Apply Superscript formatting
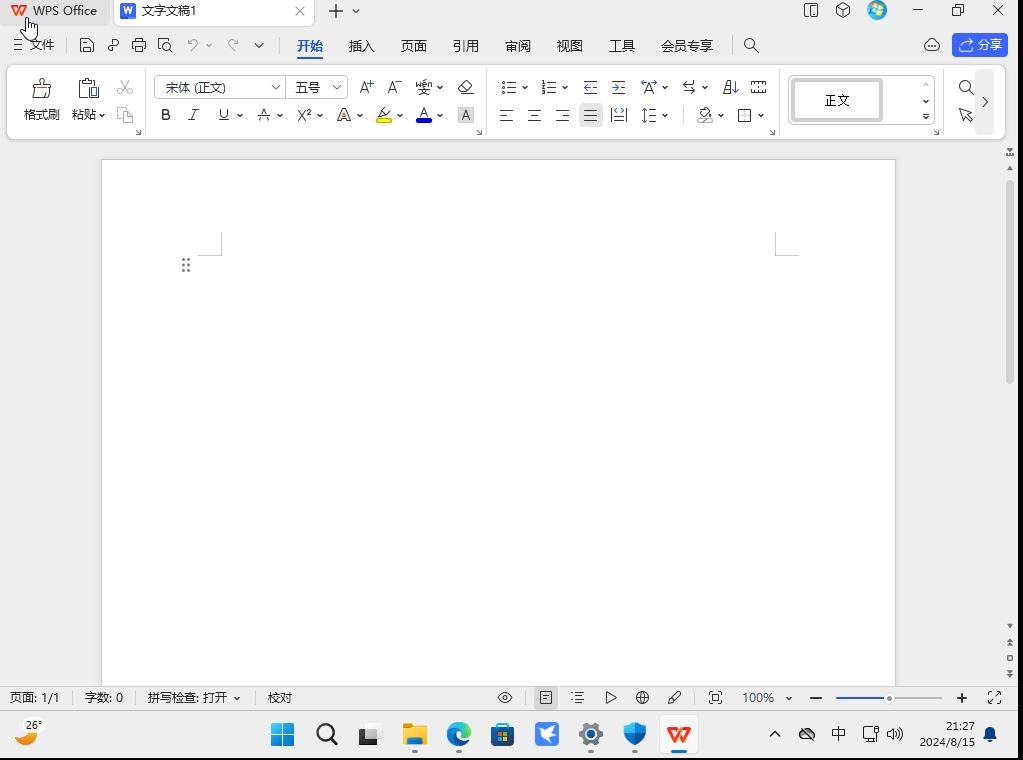This screenshot has height=760, width=1023. (305, 115)
